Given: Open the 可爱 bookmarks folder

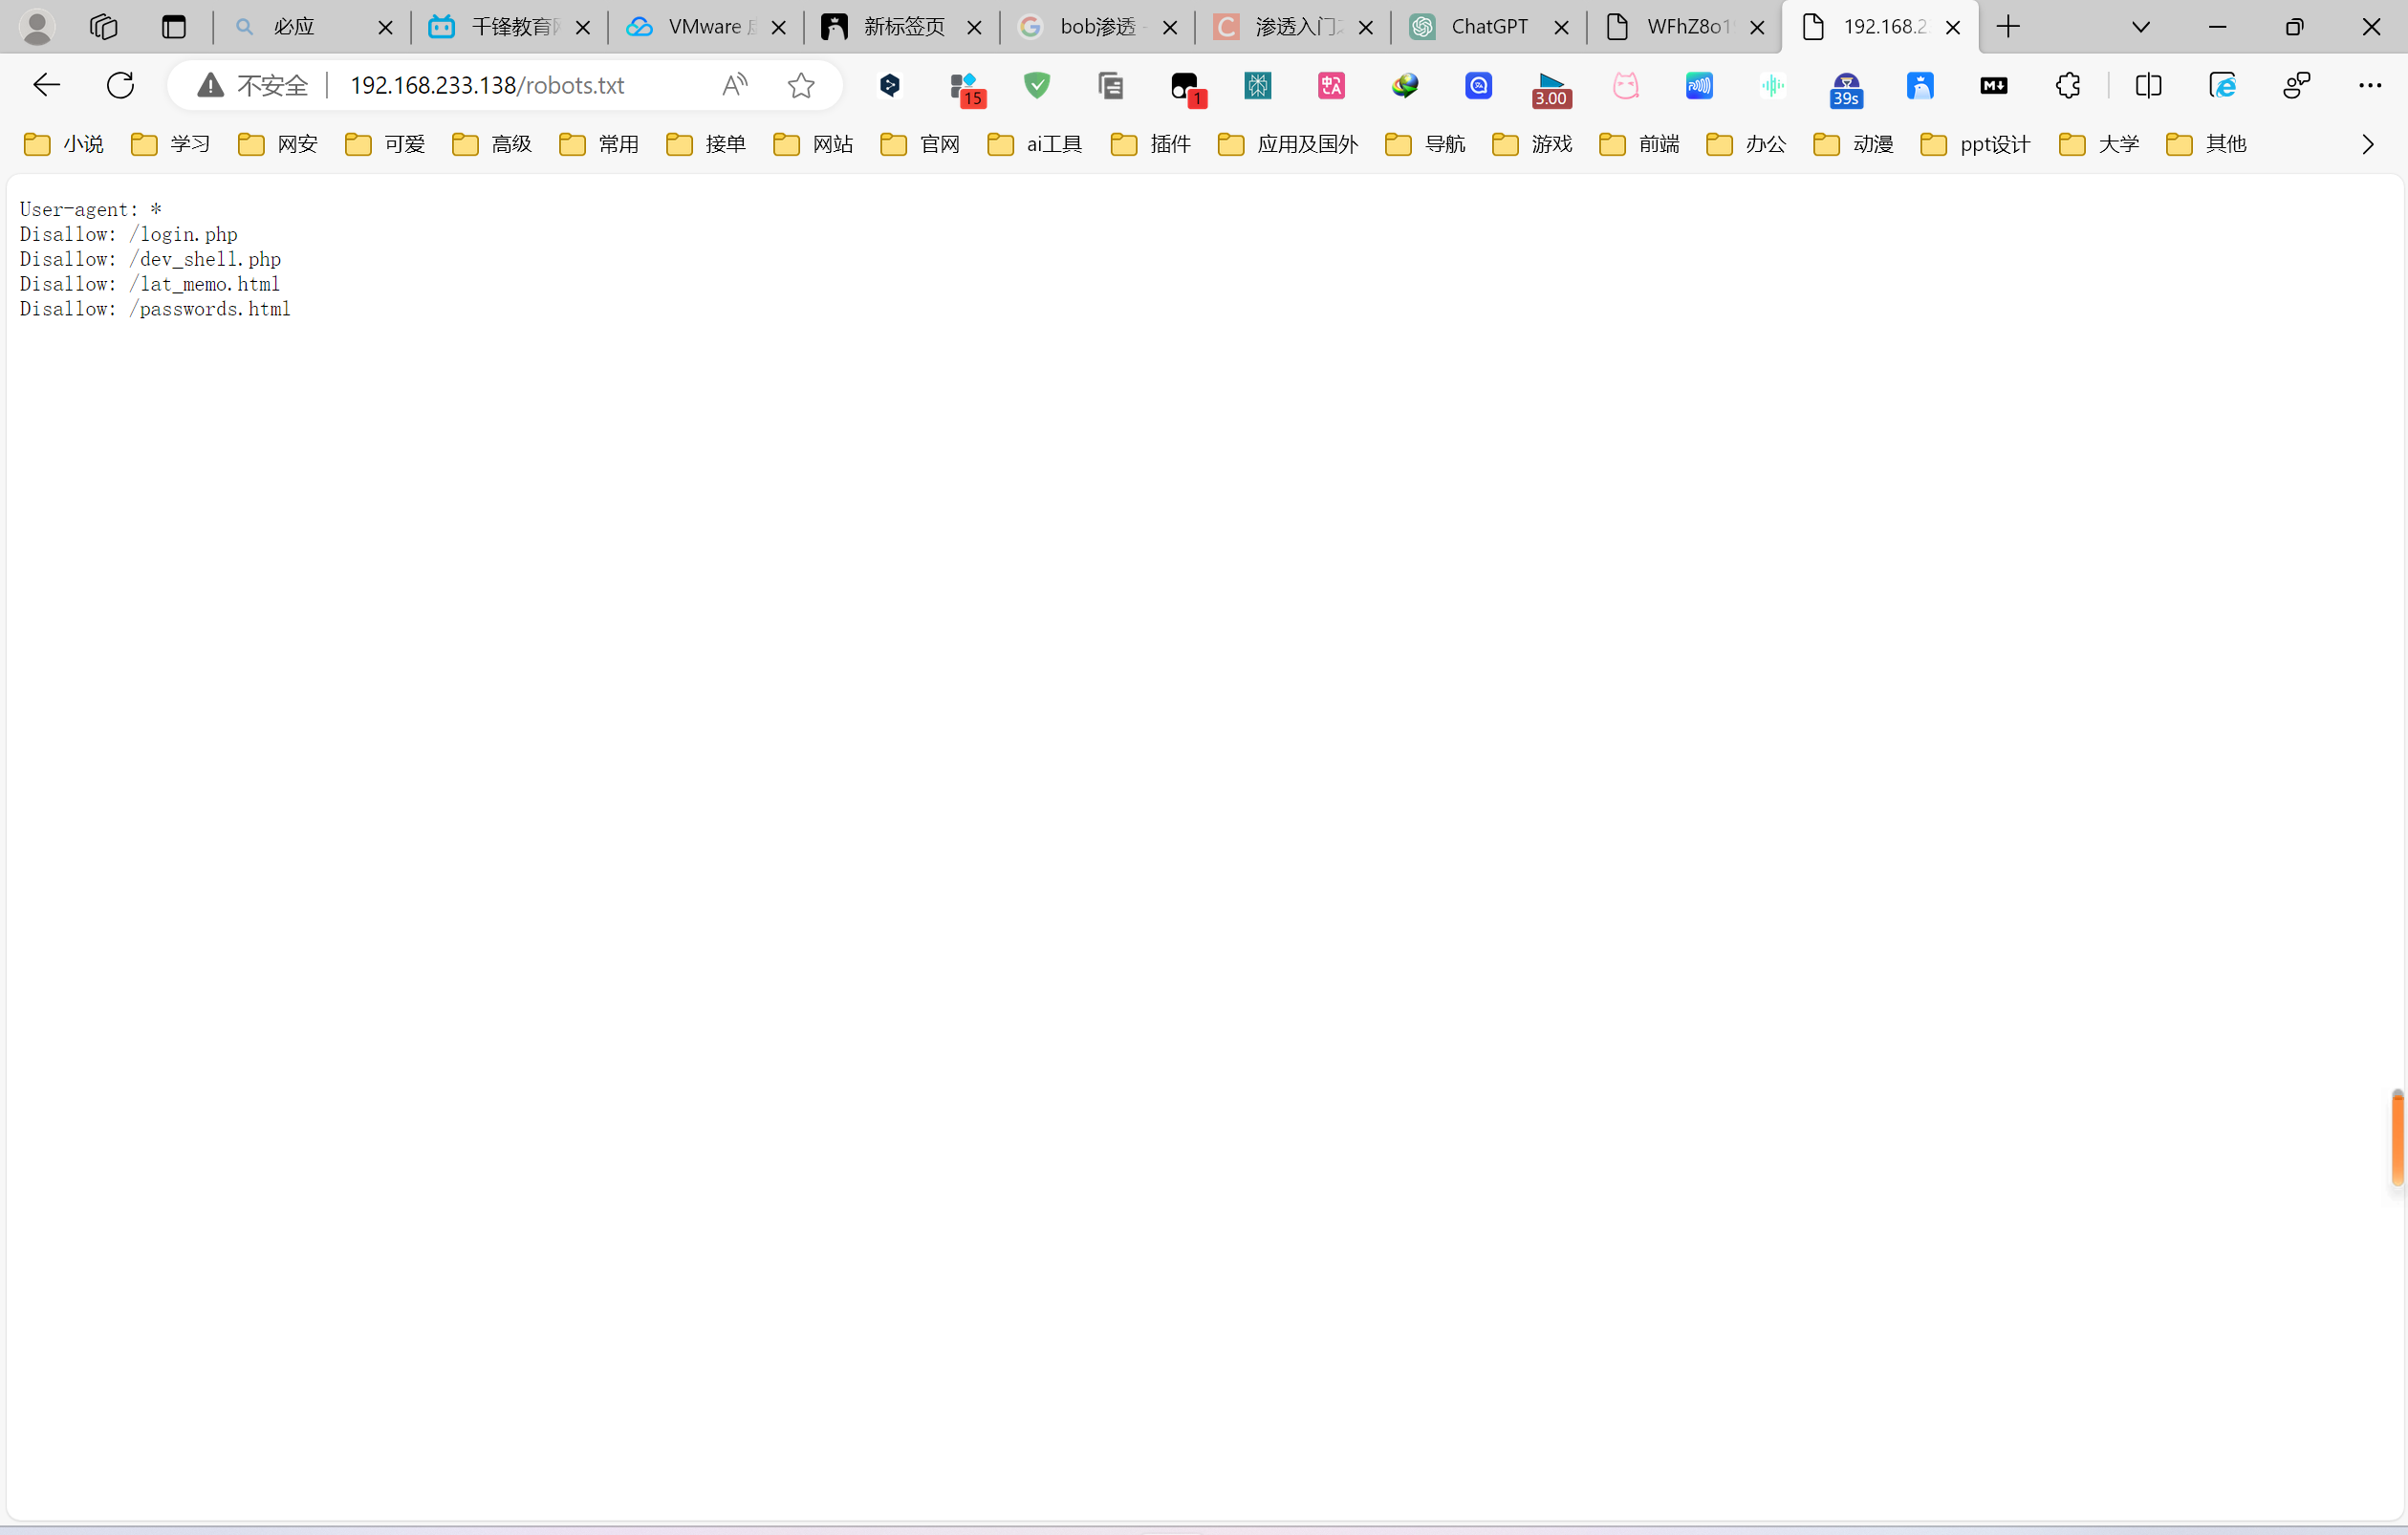Looking at the screenshot, I should point(385,145).
